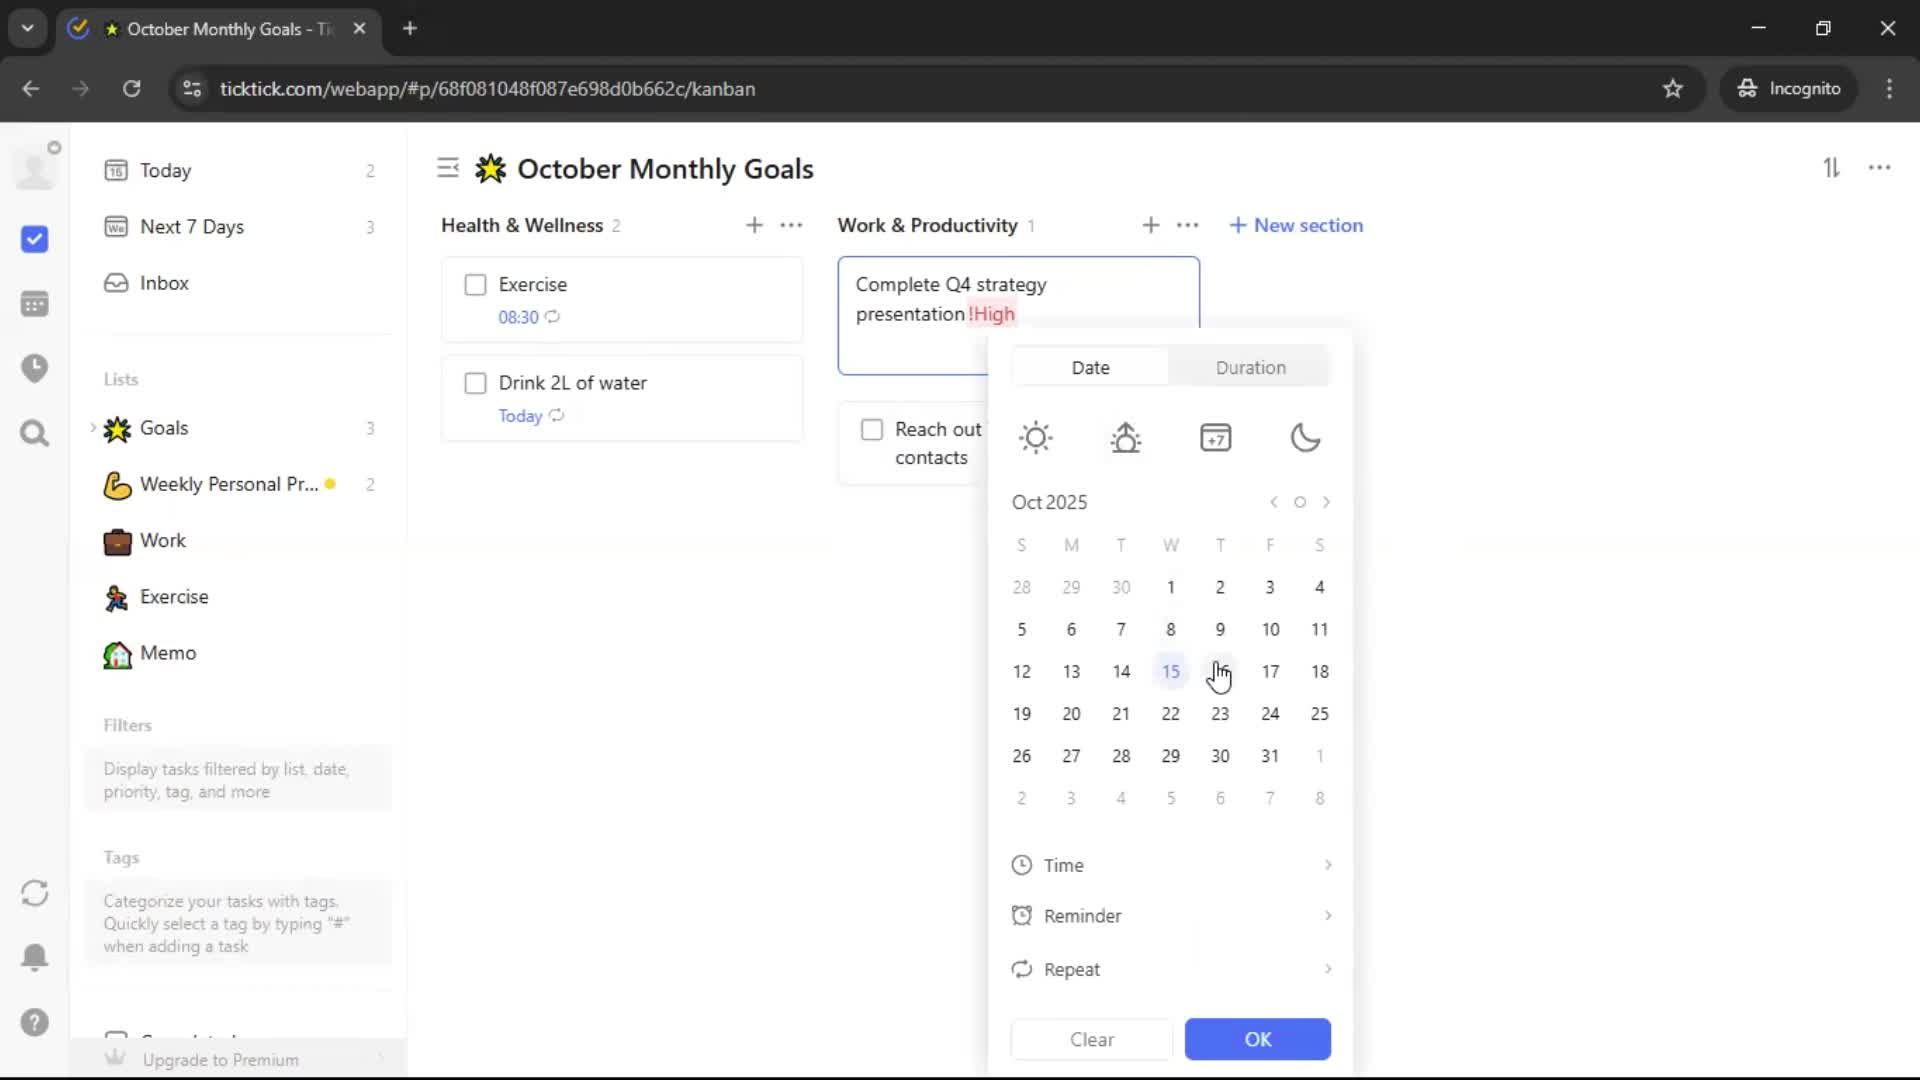The image size is (1920, 1080).
Task: Open the Pomodoro clock in left rail
Action: [x=34, y=368]
